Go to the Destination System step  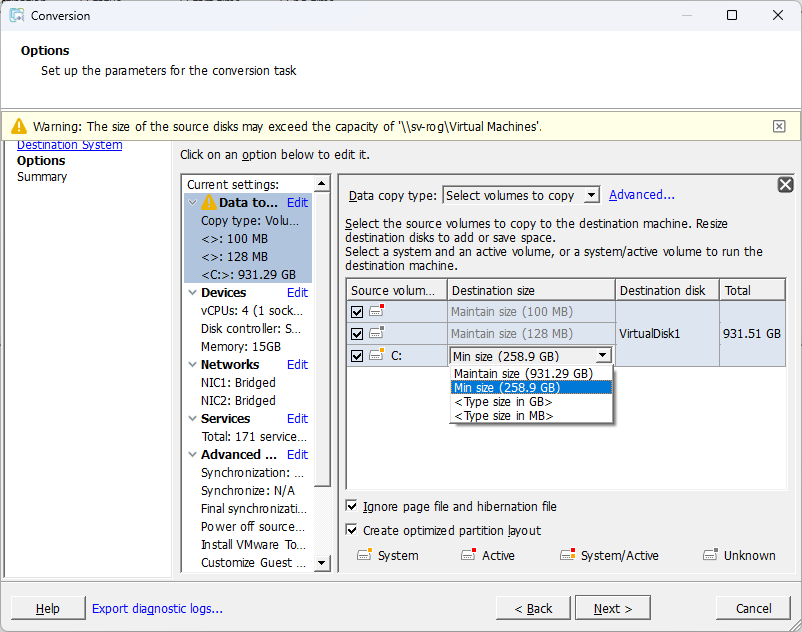70,145
